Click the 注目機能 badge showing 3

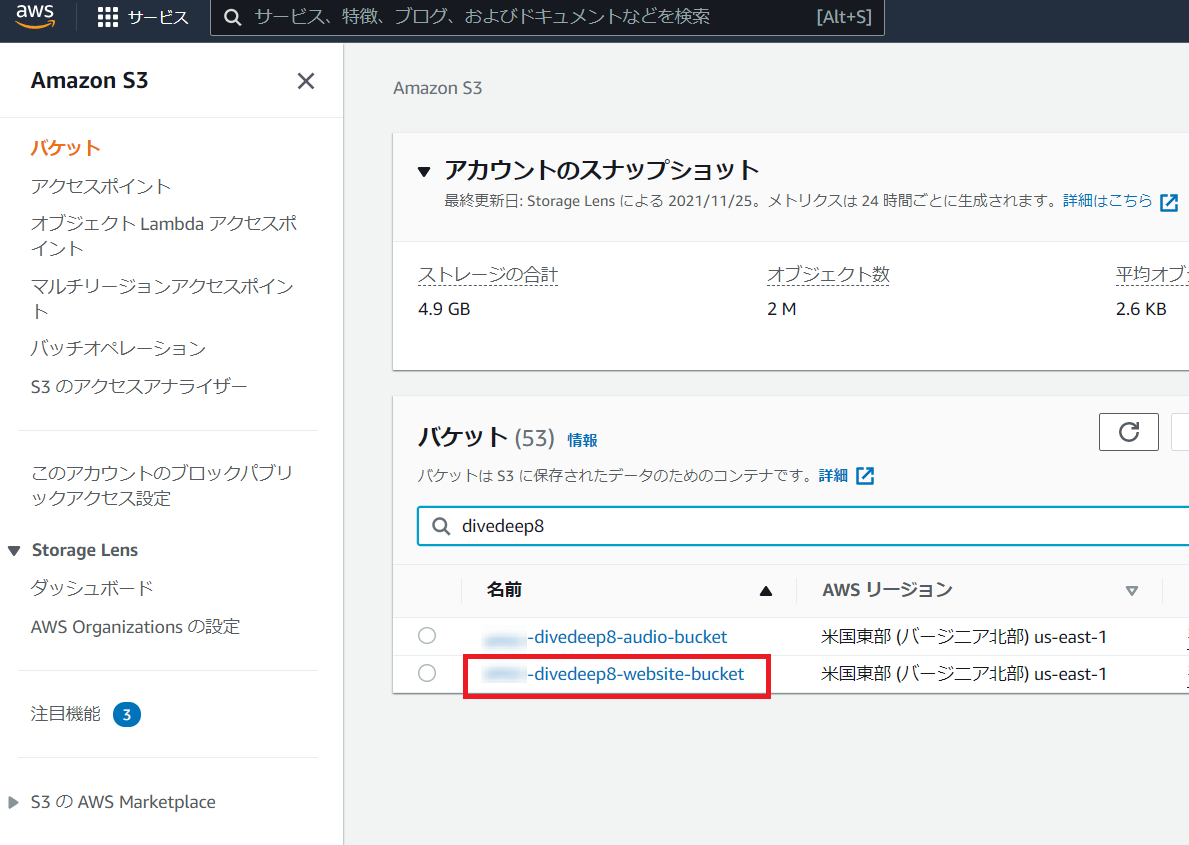[x=127, y=715]
